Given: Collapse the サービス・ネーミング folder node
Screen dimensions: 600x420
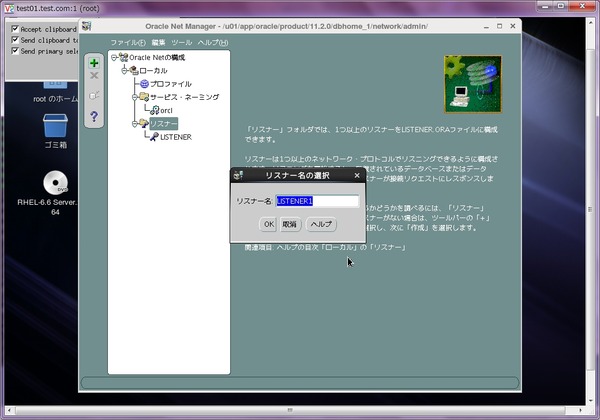Looking at the screenshot, I should (x=135, y=97).
